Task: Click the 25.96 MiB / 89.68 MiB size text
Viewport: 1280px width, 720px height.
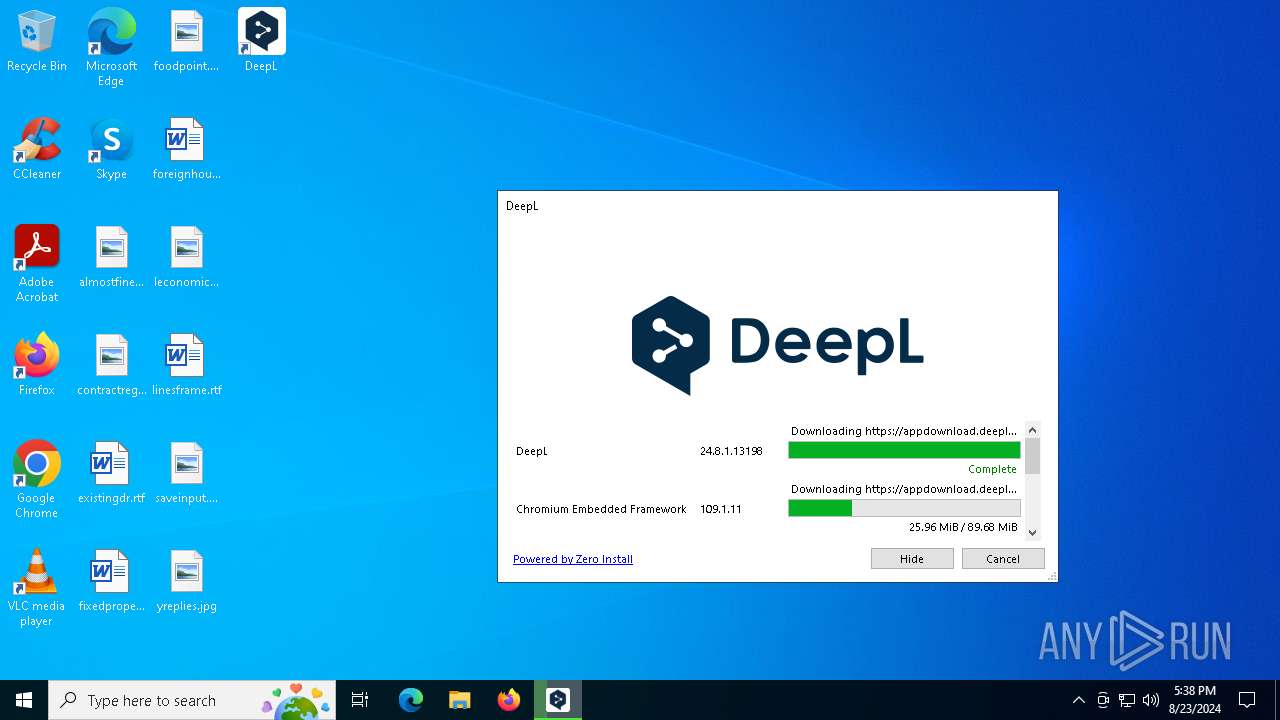Action: 963,527
